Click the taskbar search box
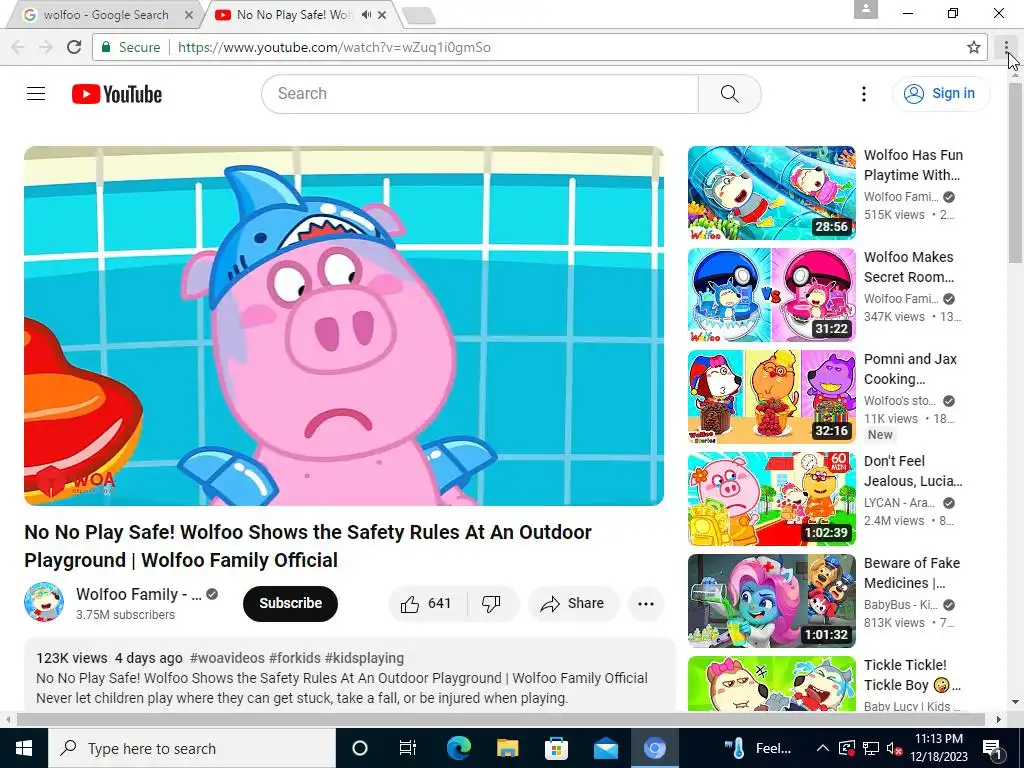The width and height of the screenshot is (1024, 768). [191, 748]
